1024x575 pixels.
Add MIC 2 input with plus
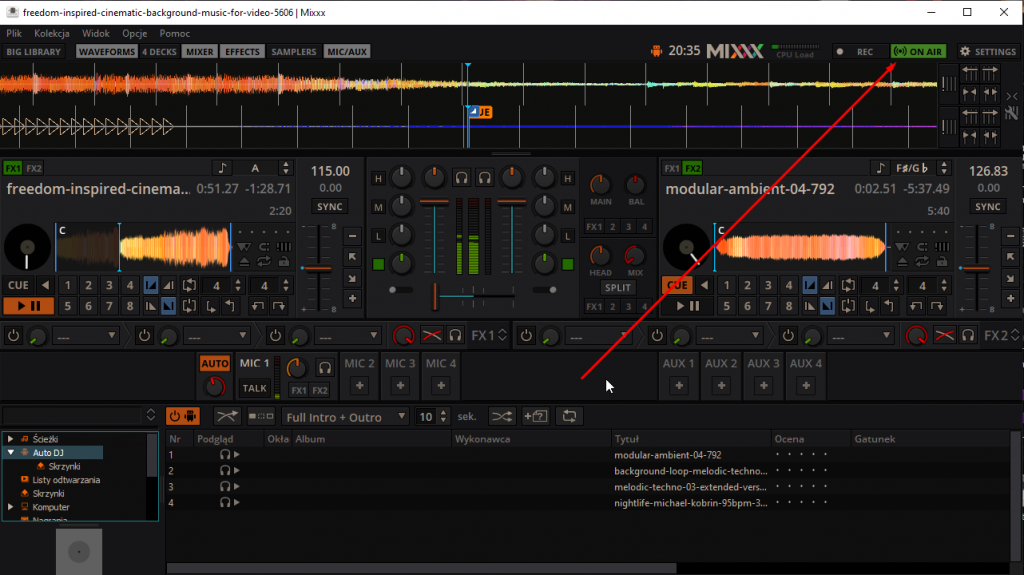pos(360,386)
